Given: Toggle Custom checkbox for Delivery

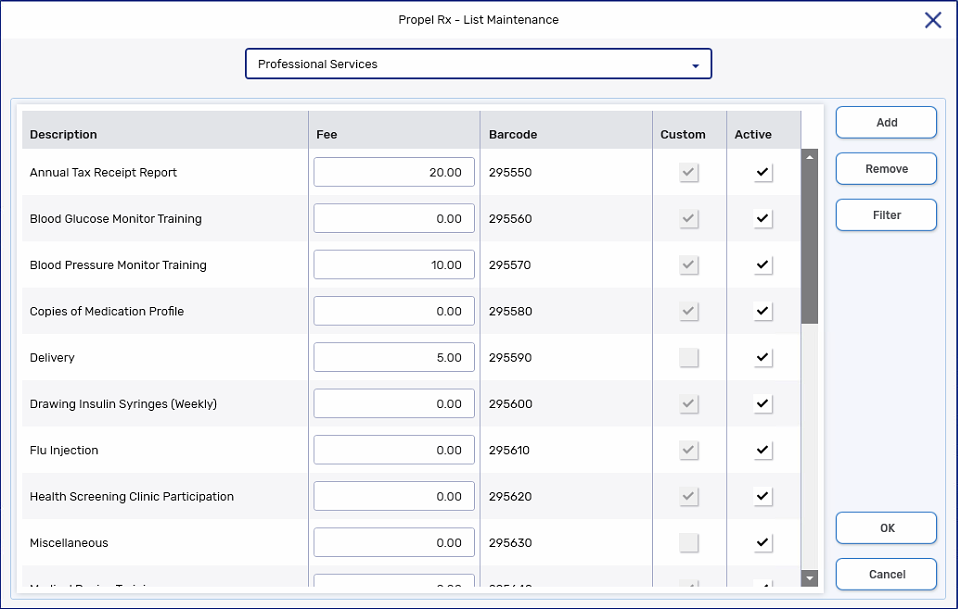Looking at the screenshot, I should pos(688,357).
